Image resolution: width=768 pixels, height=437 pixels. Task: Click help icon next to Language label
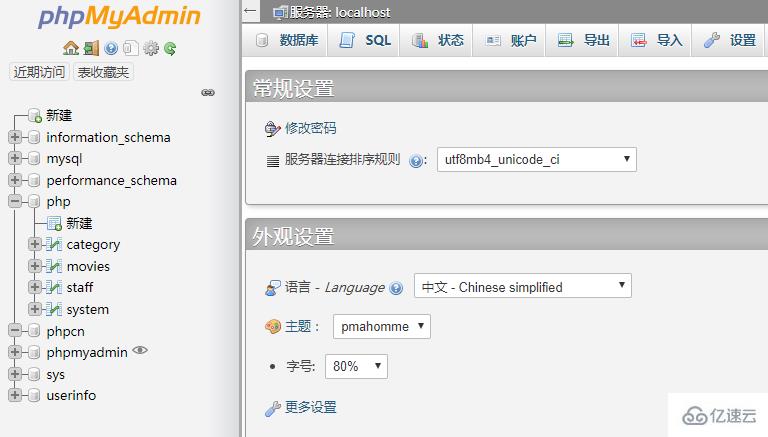pyautogui.click(x=396, y=288)
